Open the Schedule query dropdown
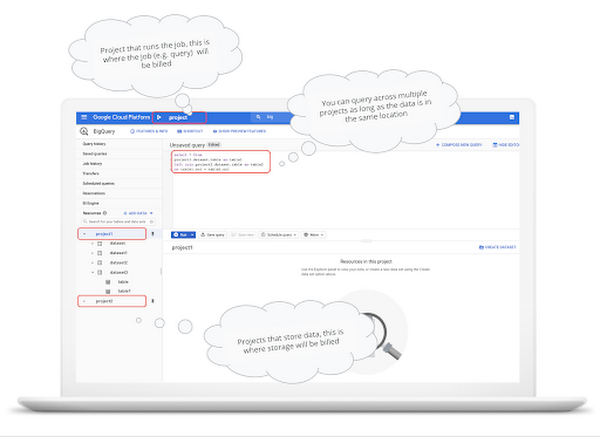 coord(279,235)
